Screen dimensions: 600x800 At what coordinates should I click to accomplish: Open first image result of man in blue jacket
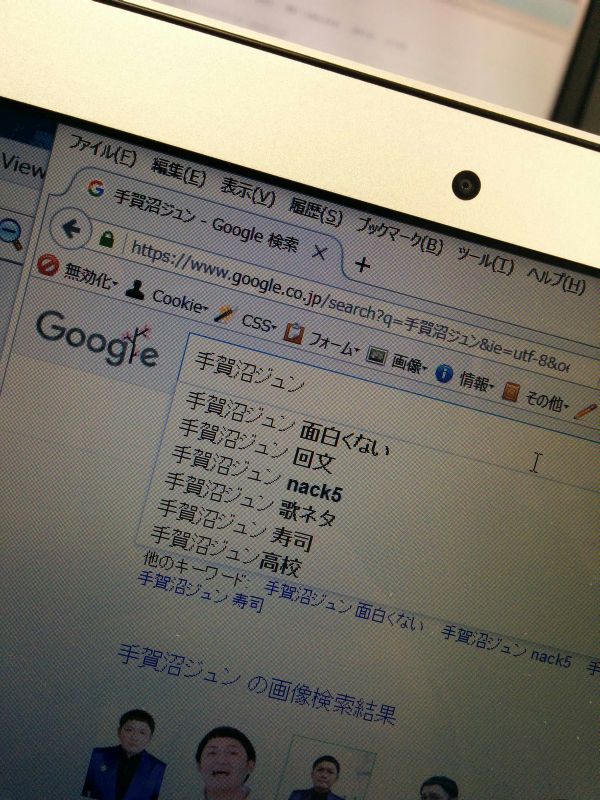(x=124, y=755)
